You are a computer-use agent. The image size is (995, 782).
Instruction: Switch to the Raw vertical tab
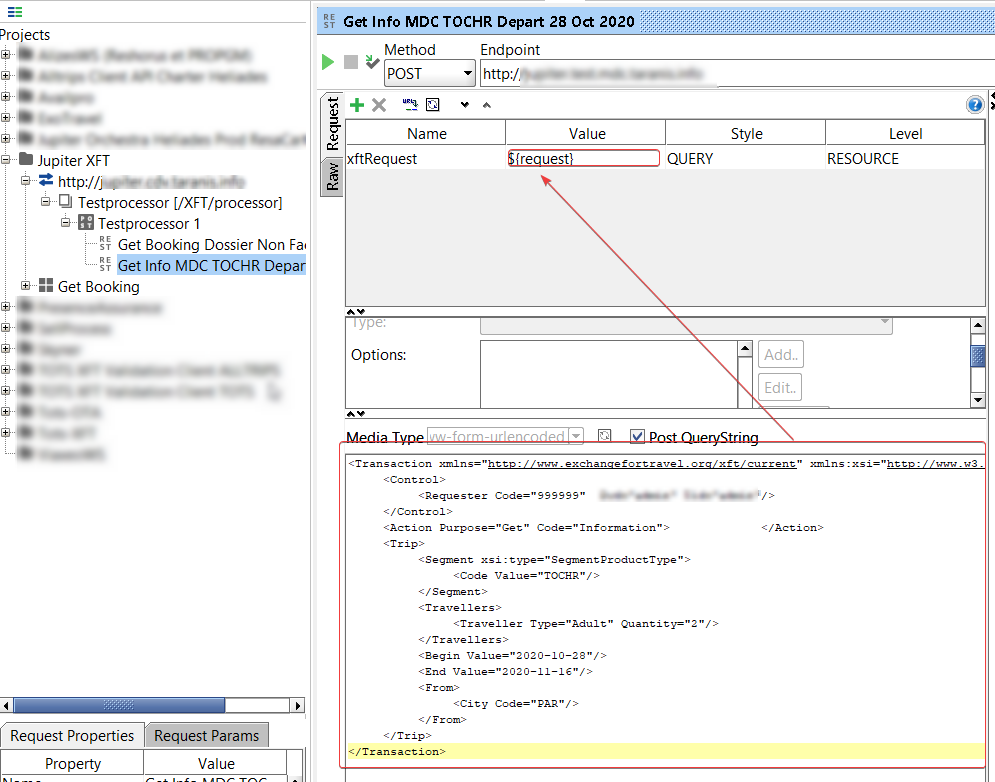333,177
